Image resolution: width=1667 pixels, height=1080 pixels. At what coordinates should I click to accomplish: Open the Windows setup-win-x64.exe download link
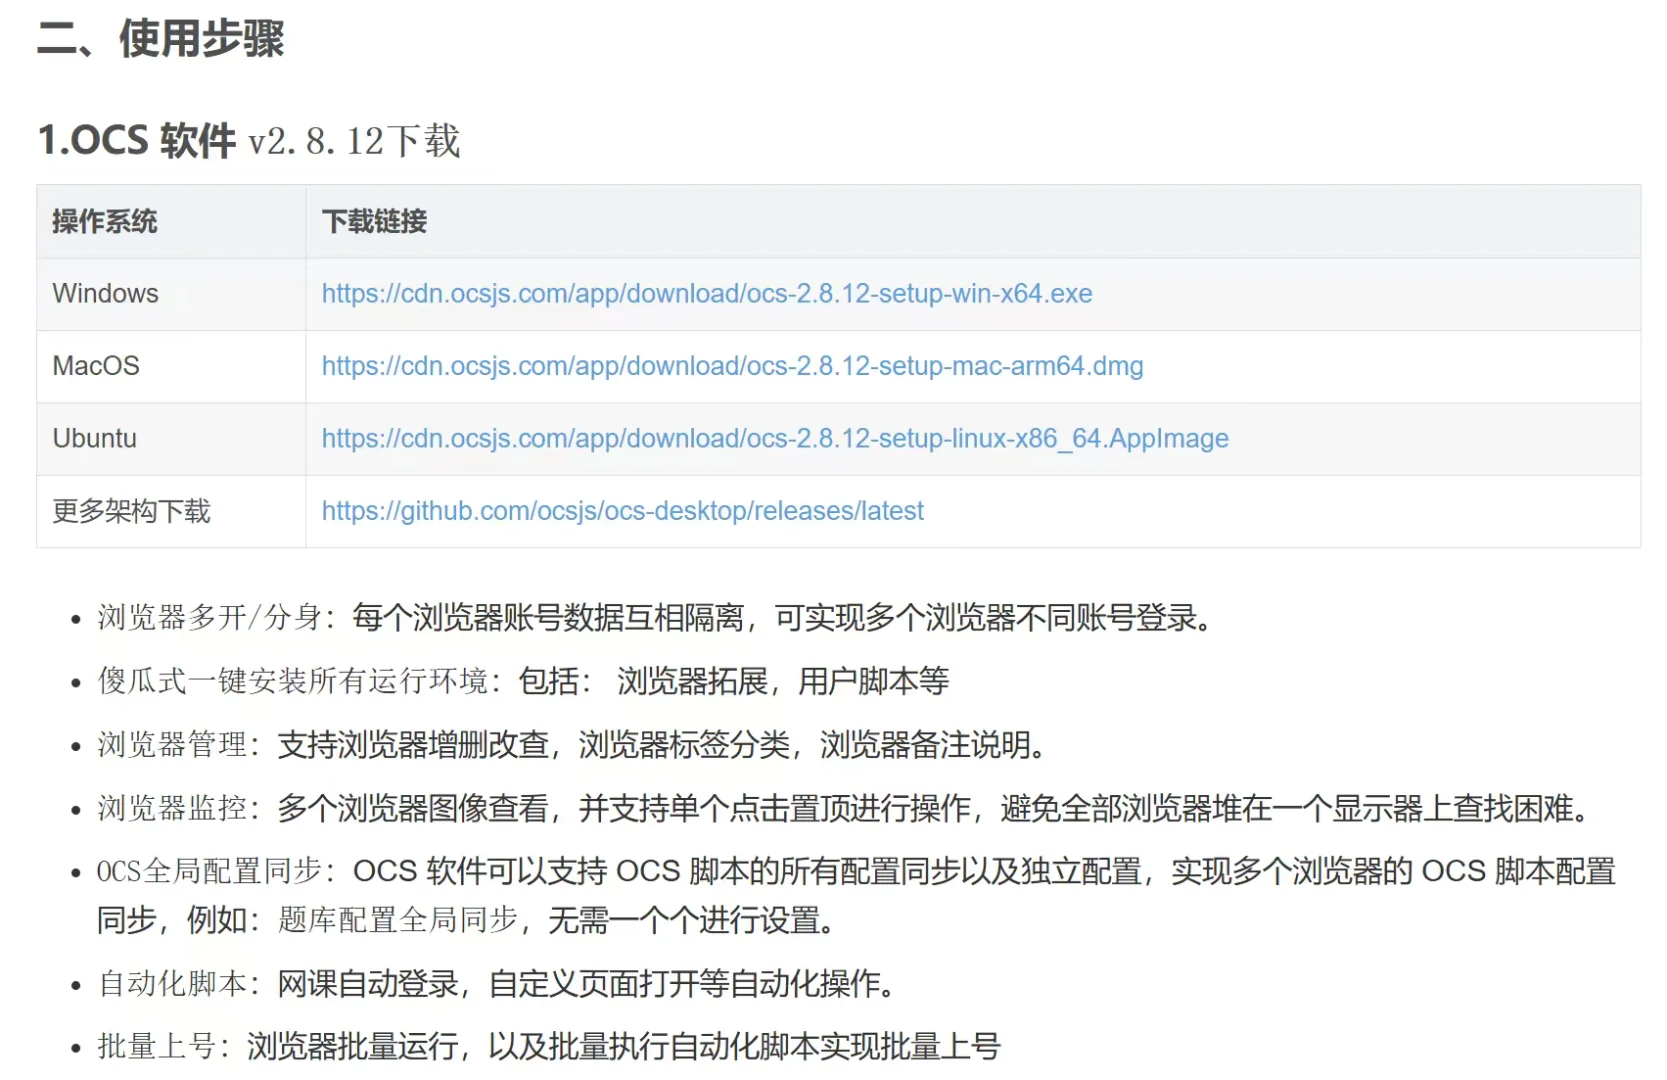707,294
